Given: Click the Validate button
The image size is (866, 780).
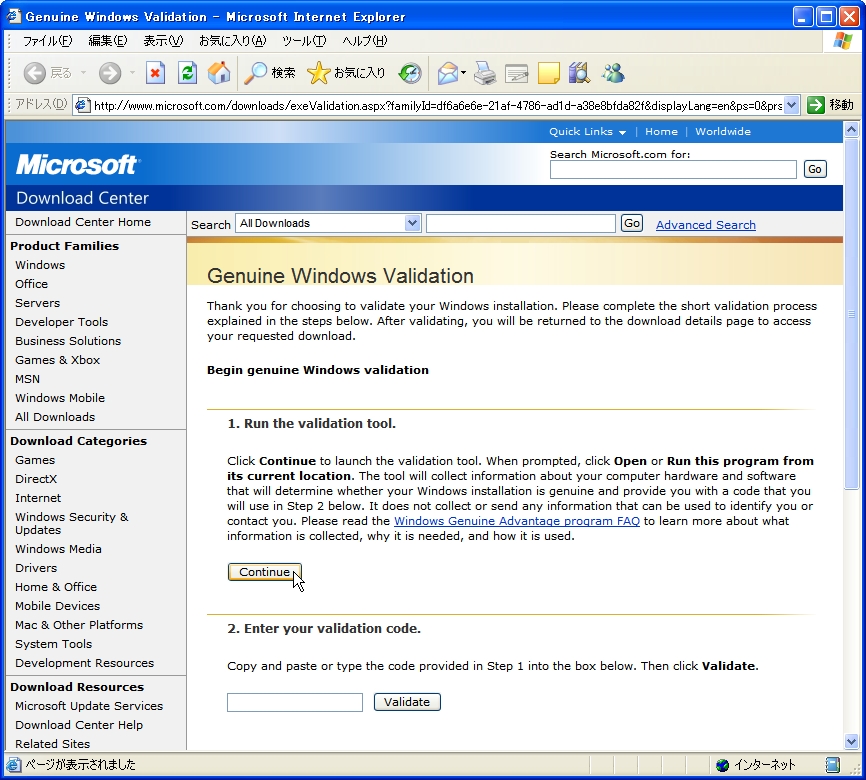Looking at the screenshot, I should tap(407, 702).
